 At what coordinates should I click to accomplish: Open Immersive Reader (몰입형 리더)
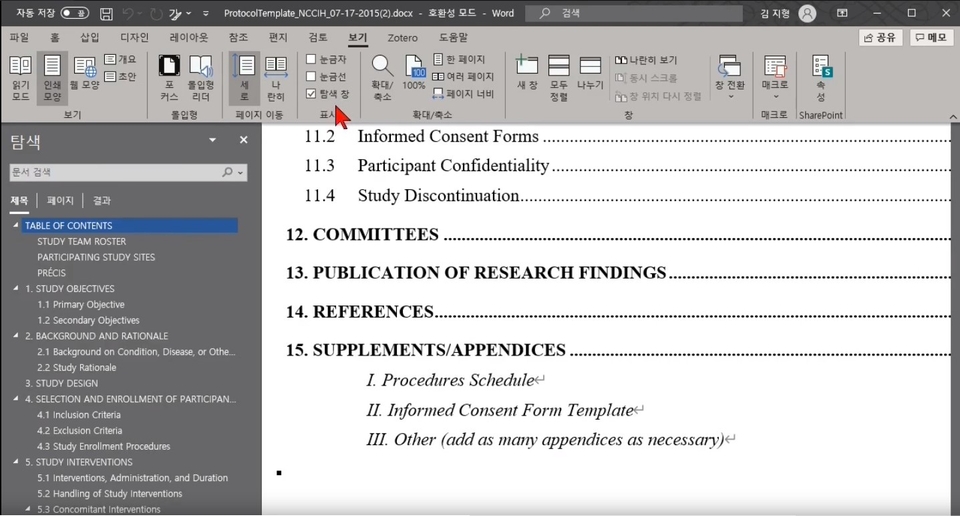(x=201, y=78)
